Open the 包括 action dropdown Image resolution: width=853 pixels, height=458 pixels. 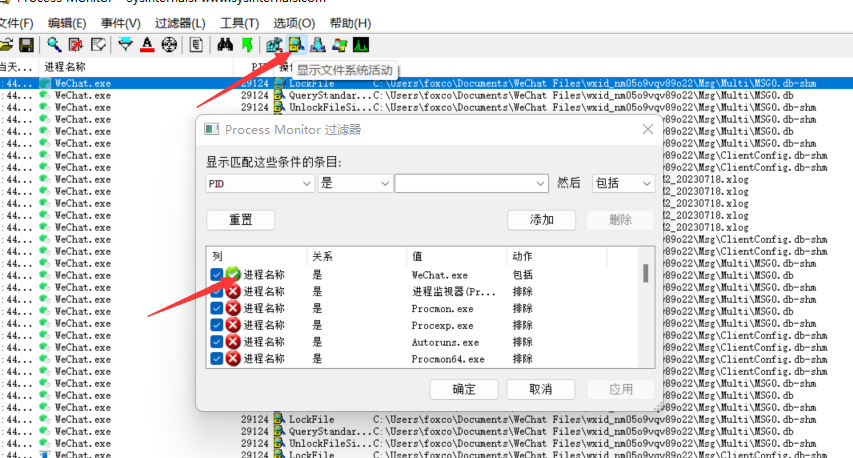[x=623, y=183]
